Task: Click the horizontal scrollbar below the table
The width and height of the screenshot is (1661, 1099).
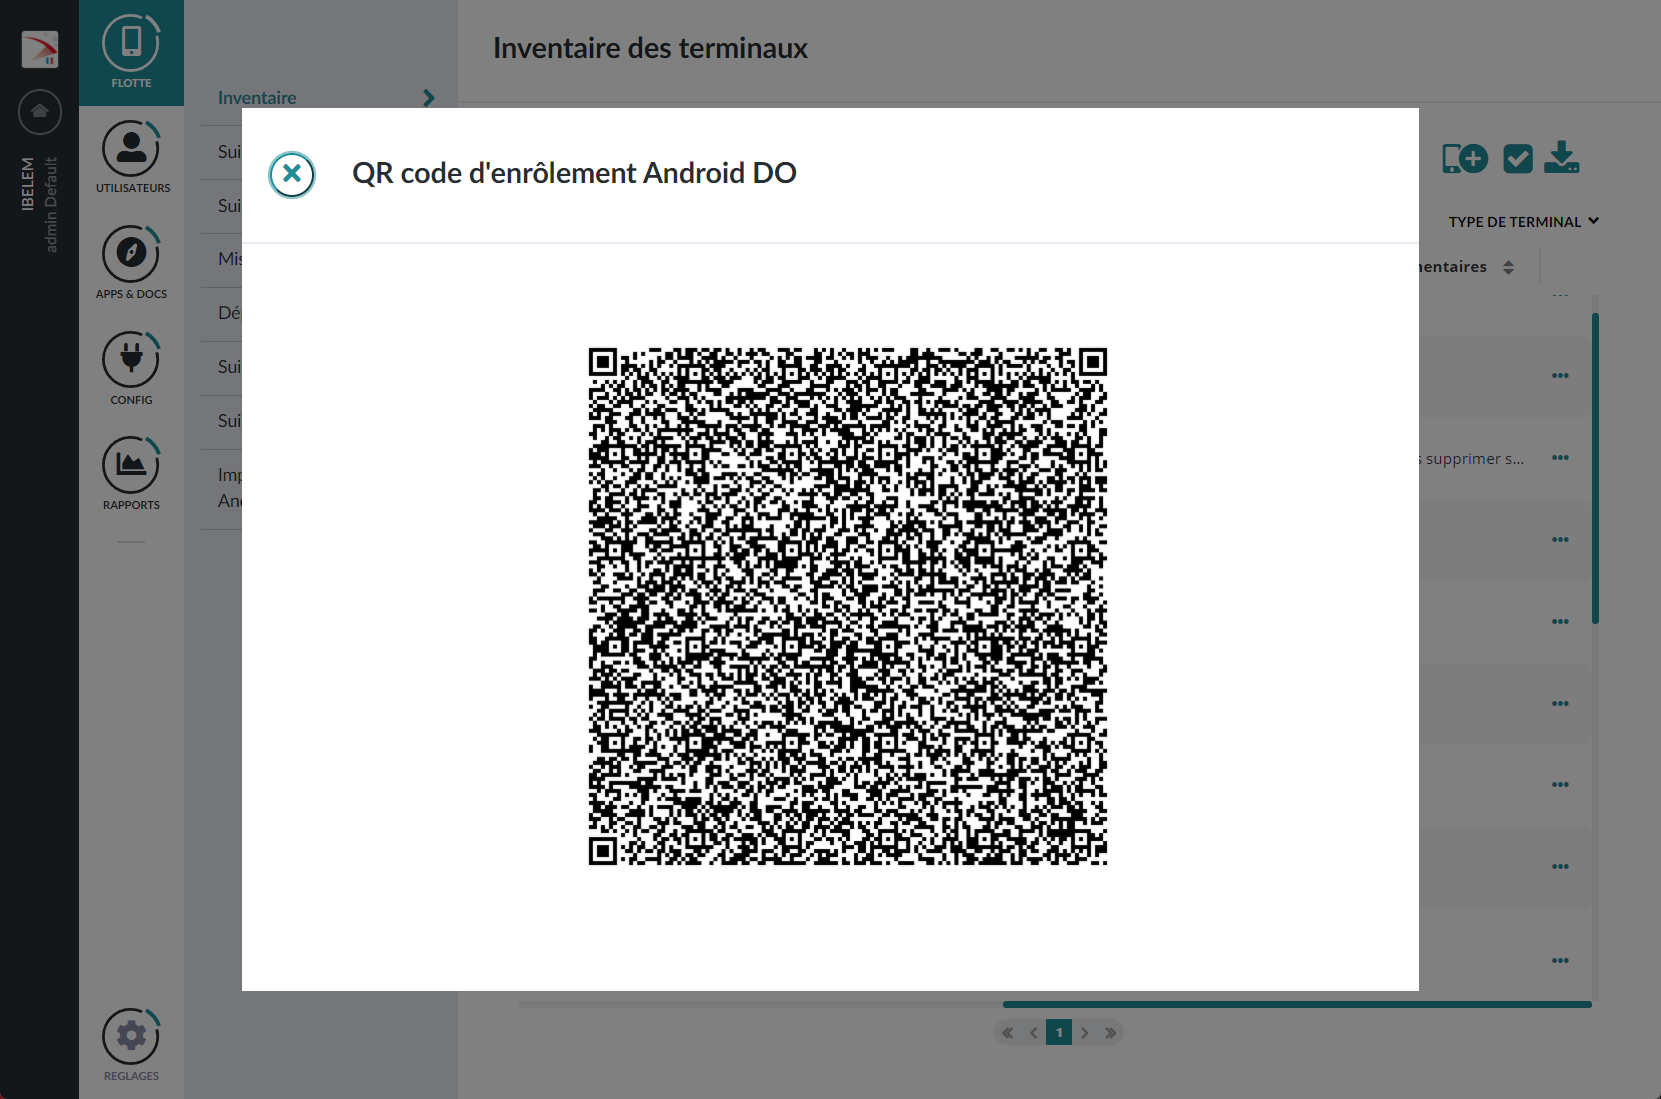Action: point(1297,1004)
